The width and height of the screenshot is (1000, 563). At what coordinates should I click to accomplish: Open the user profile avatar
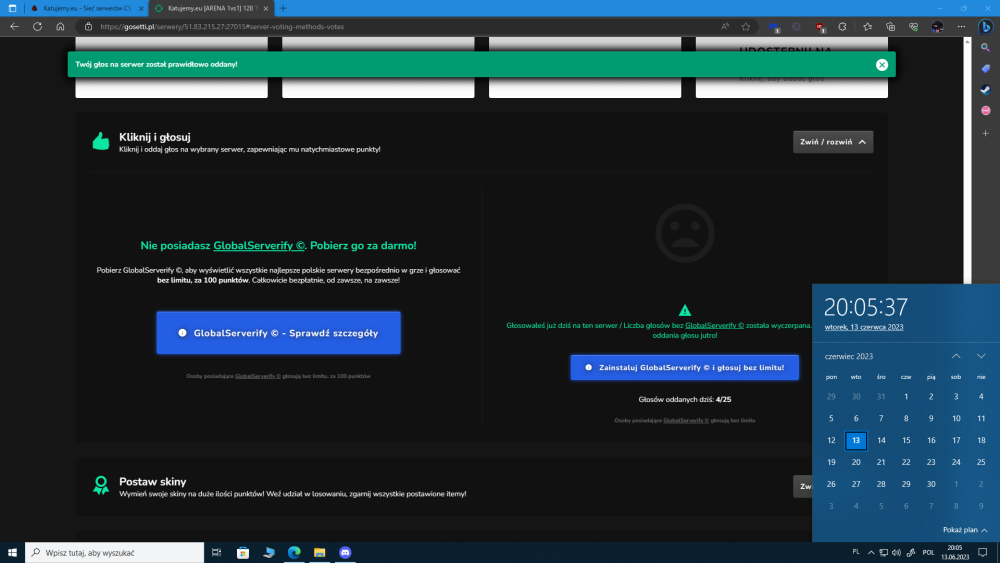[937, 27]
